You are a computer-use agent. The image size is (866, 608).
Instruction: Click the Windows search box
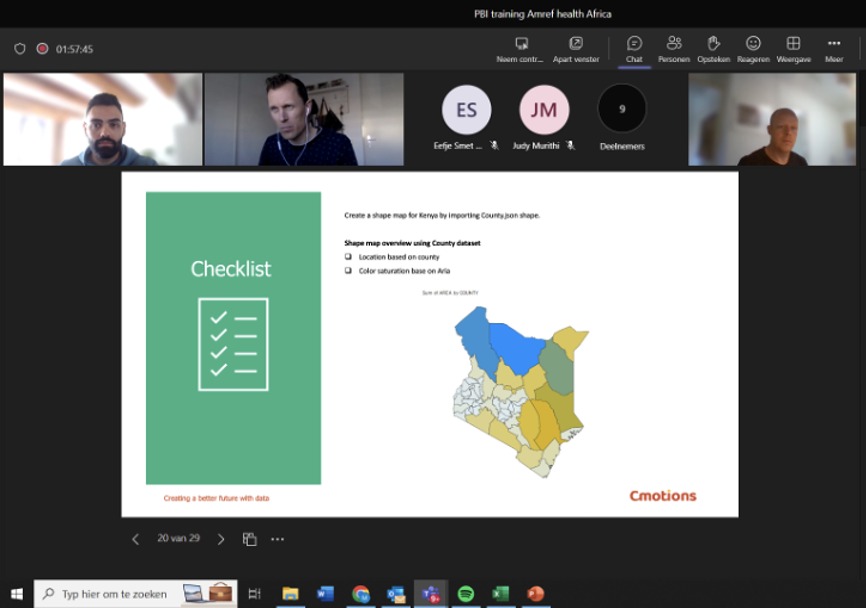(x=120, y=594)
